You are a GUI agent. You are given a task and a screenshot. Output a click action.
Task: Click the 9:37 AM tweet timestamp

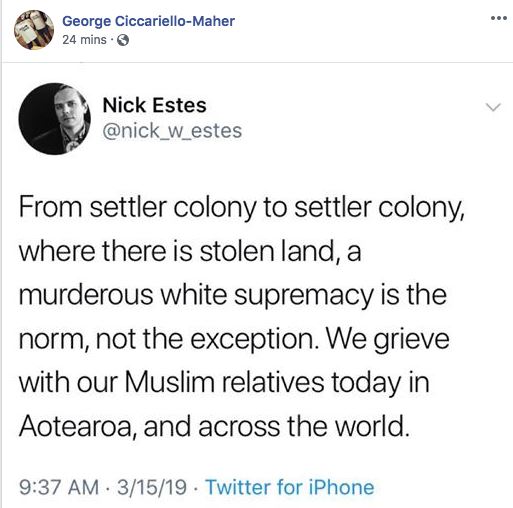[59, 487]
